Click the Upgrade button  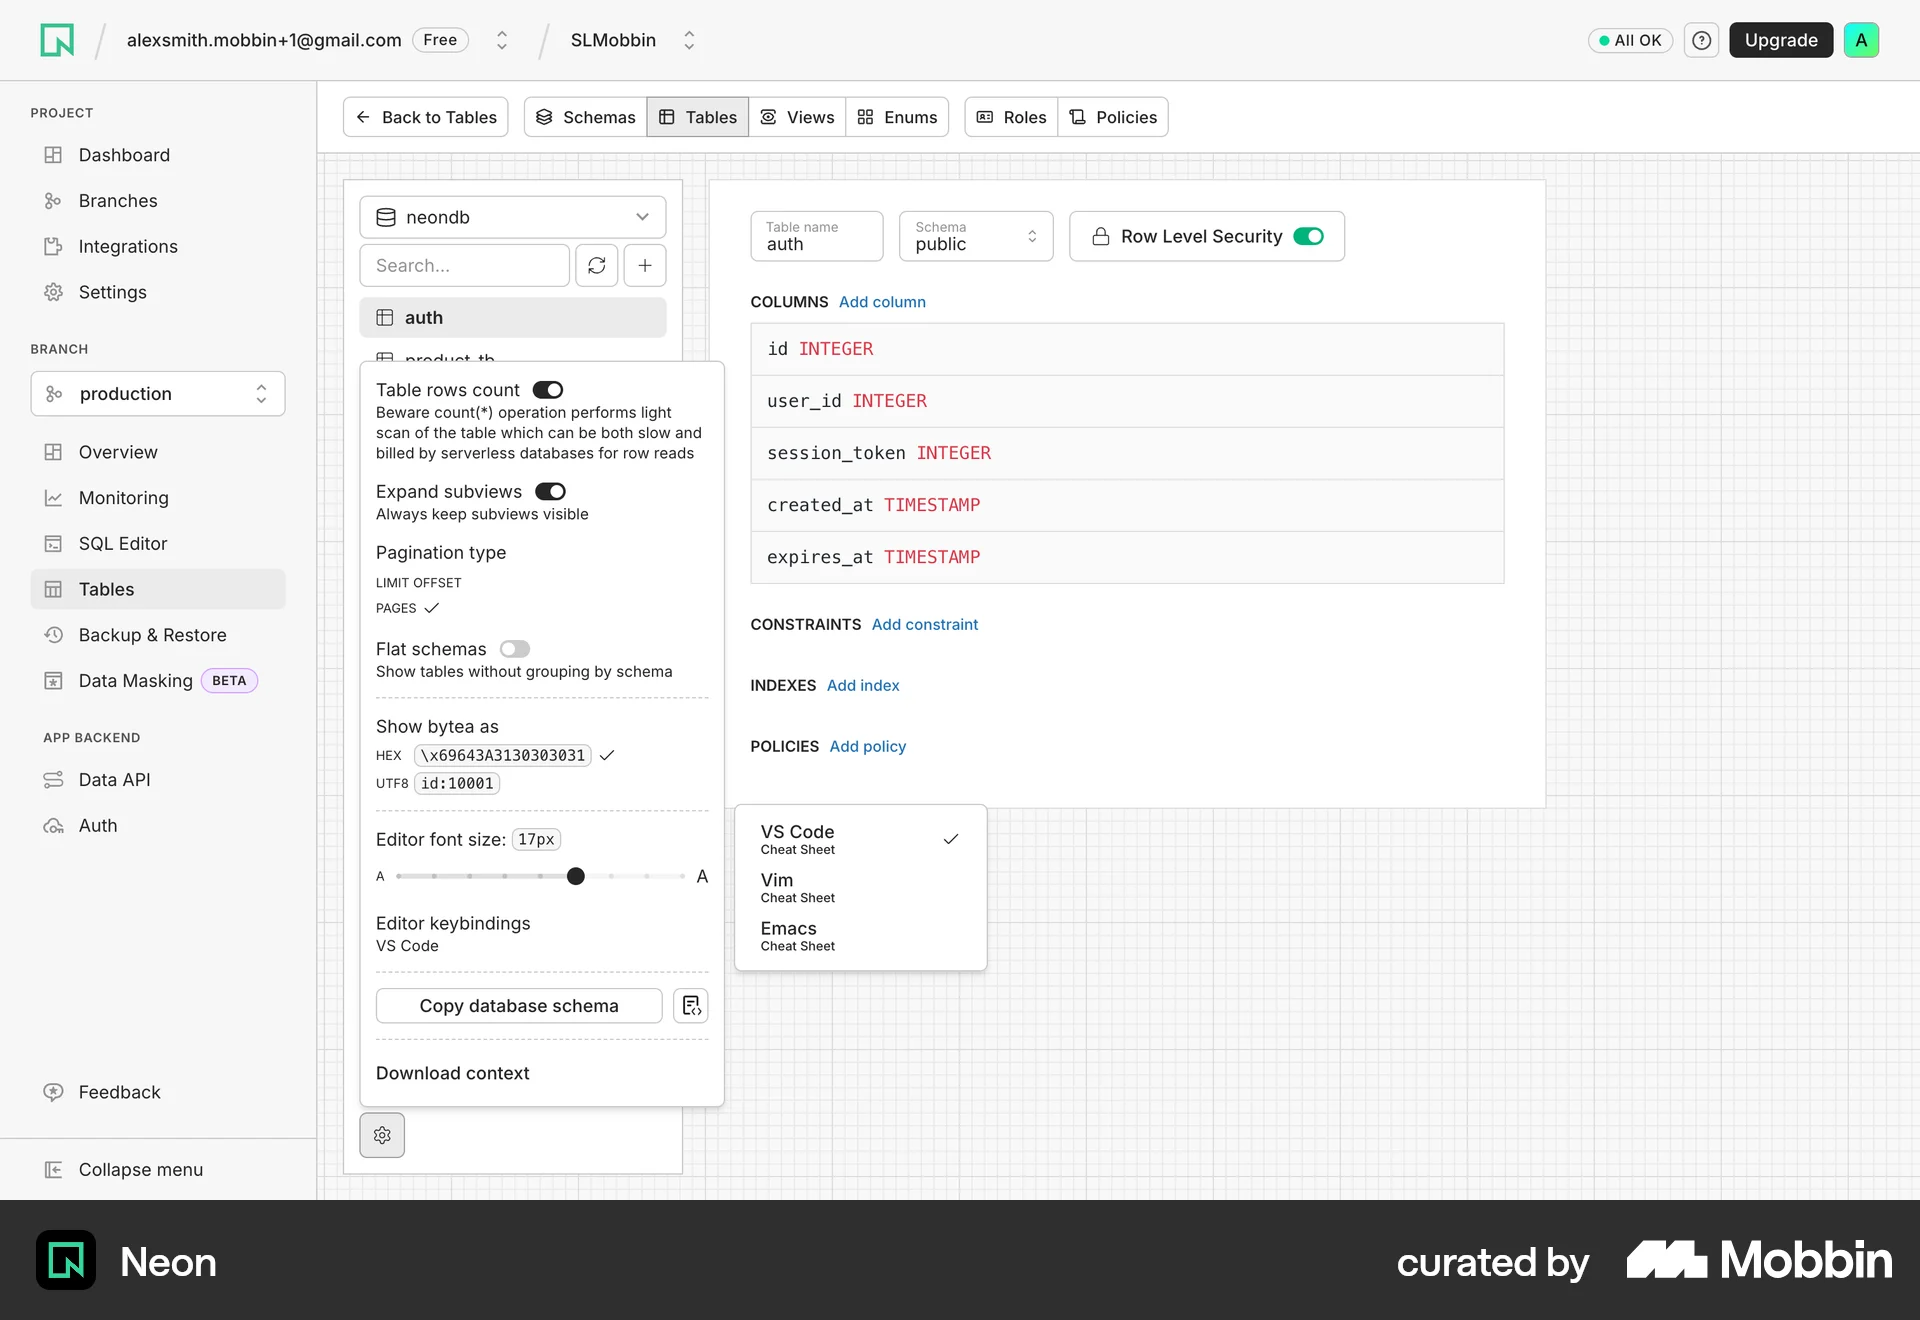click(x=1781, y=40)
